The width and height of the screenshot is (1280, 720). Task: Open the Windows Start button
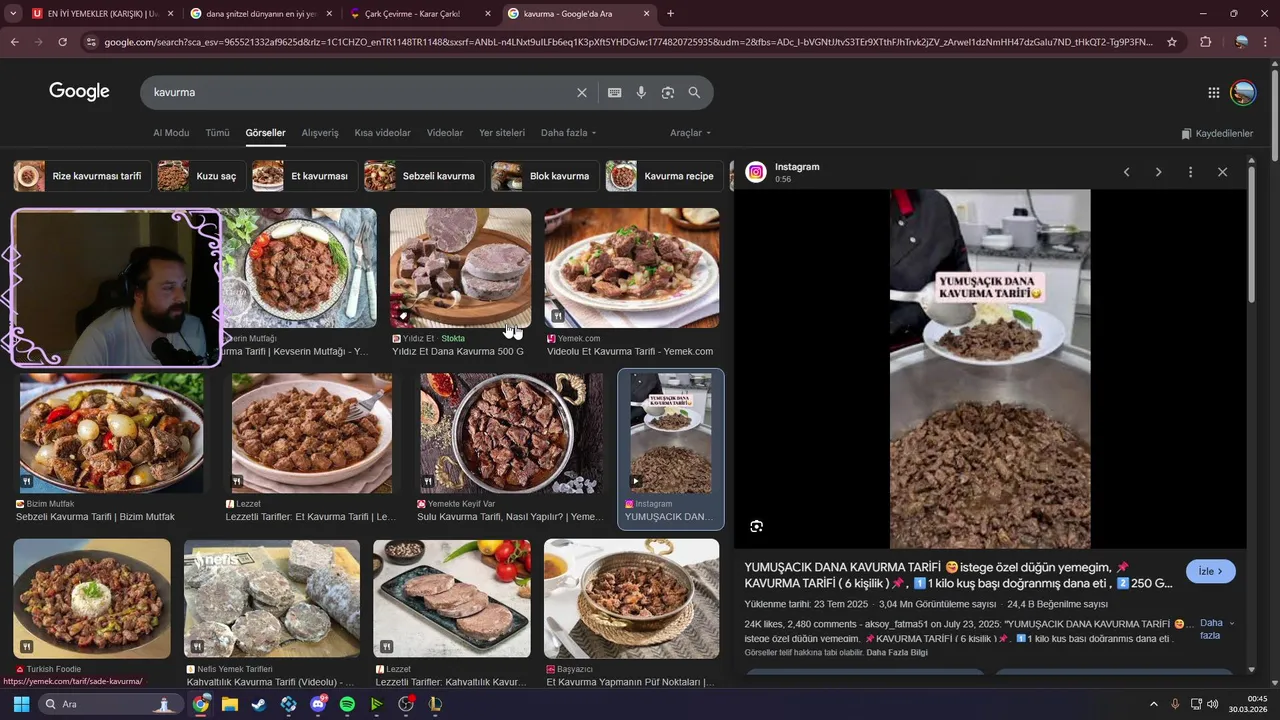tap(21, 704)
